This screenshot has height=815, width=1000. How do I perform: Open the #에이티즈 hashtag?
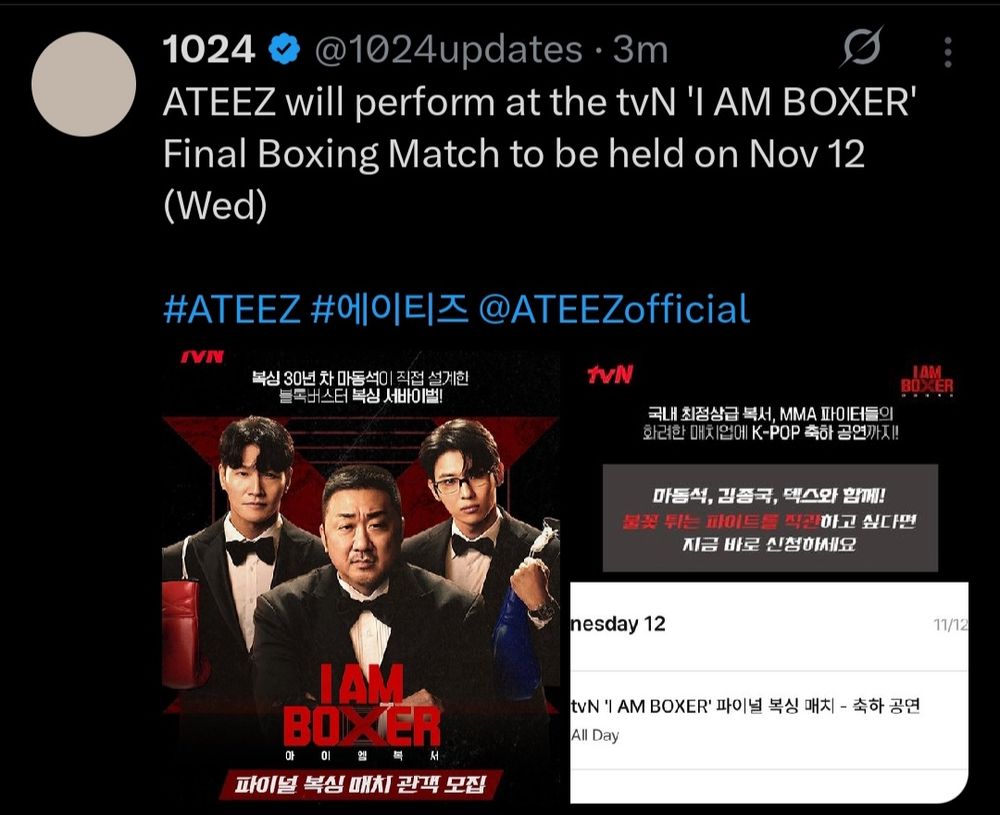(x=389, y=309)
